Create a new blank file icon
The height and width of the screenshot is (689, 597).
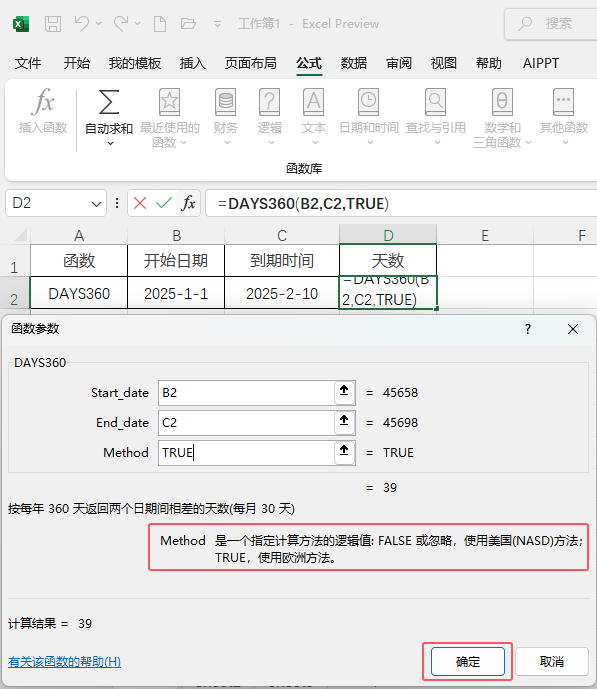[160, 24]
